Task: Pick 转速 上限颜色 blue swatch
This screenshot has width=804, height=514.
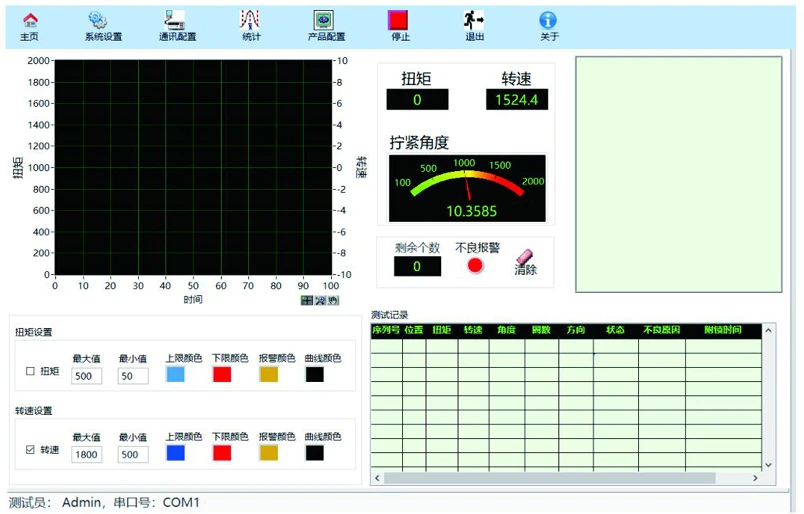Action: tap(175, 452)
